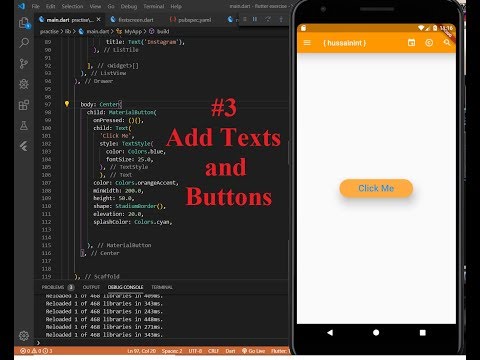Expand the practise breadcrumb segment
480x360 pixels.
49,31
